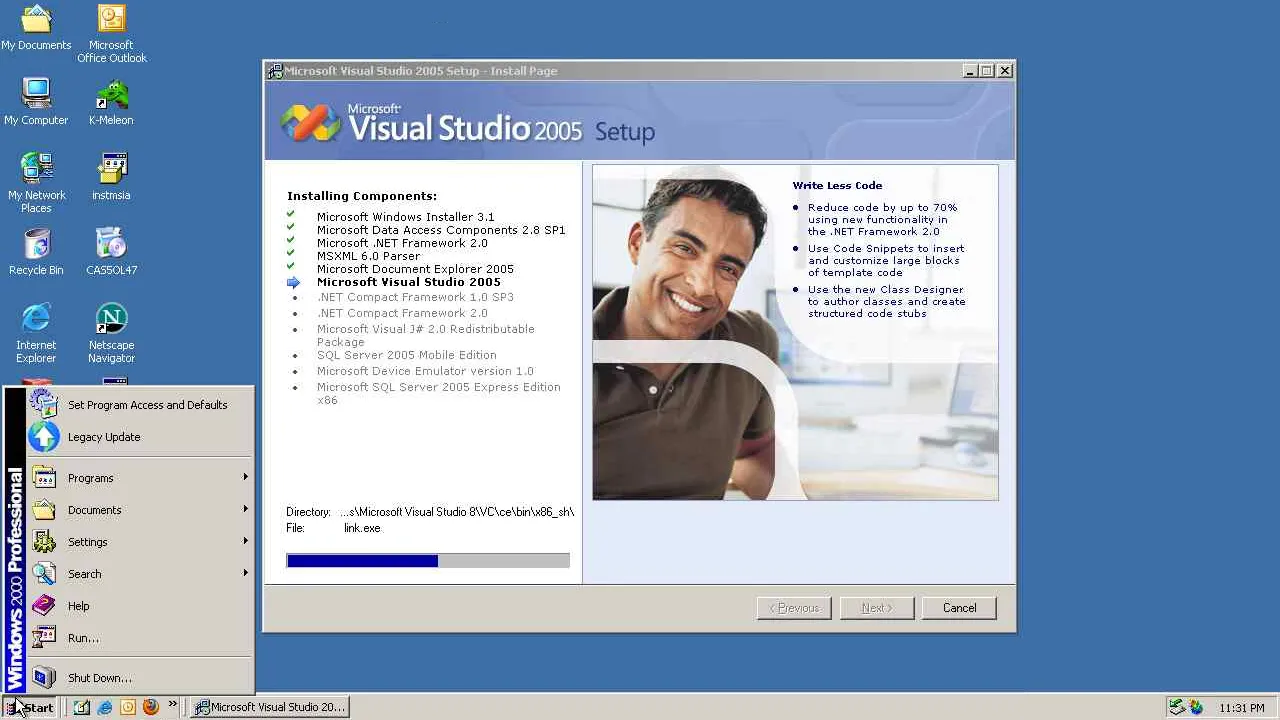The width and height of the screenshot is (1280, 720).
Task: Click 'Microsoft SQL Server 2005 Express Edition x86'
Action: 438,393
